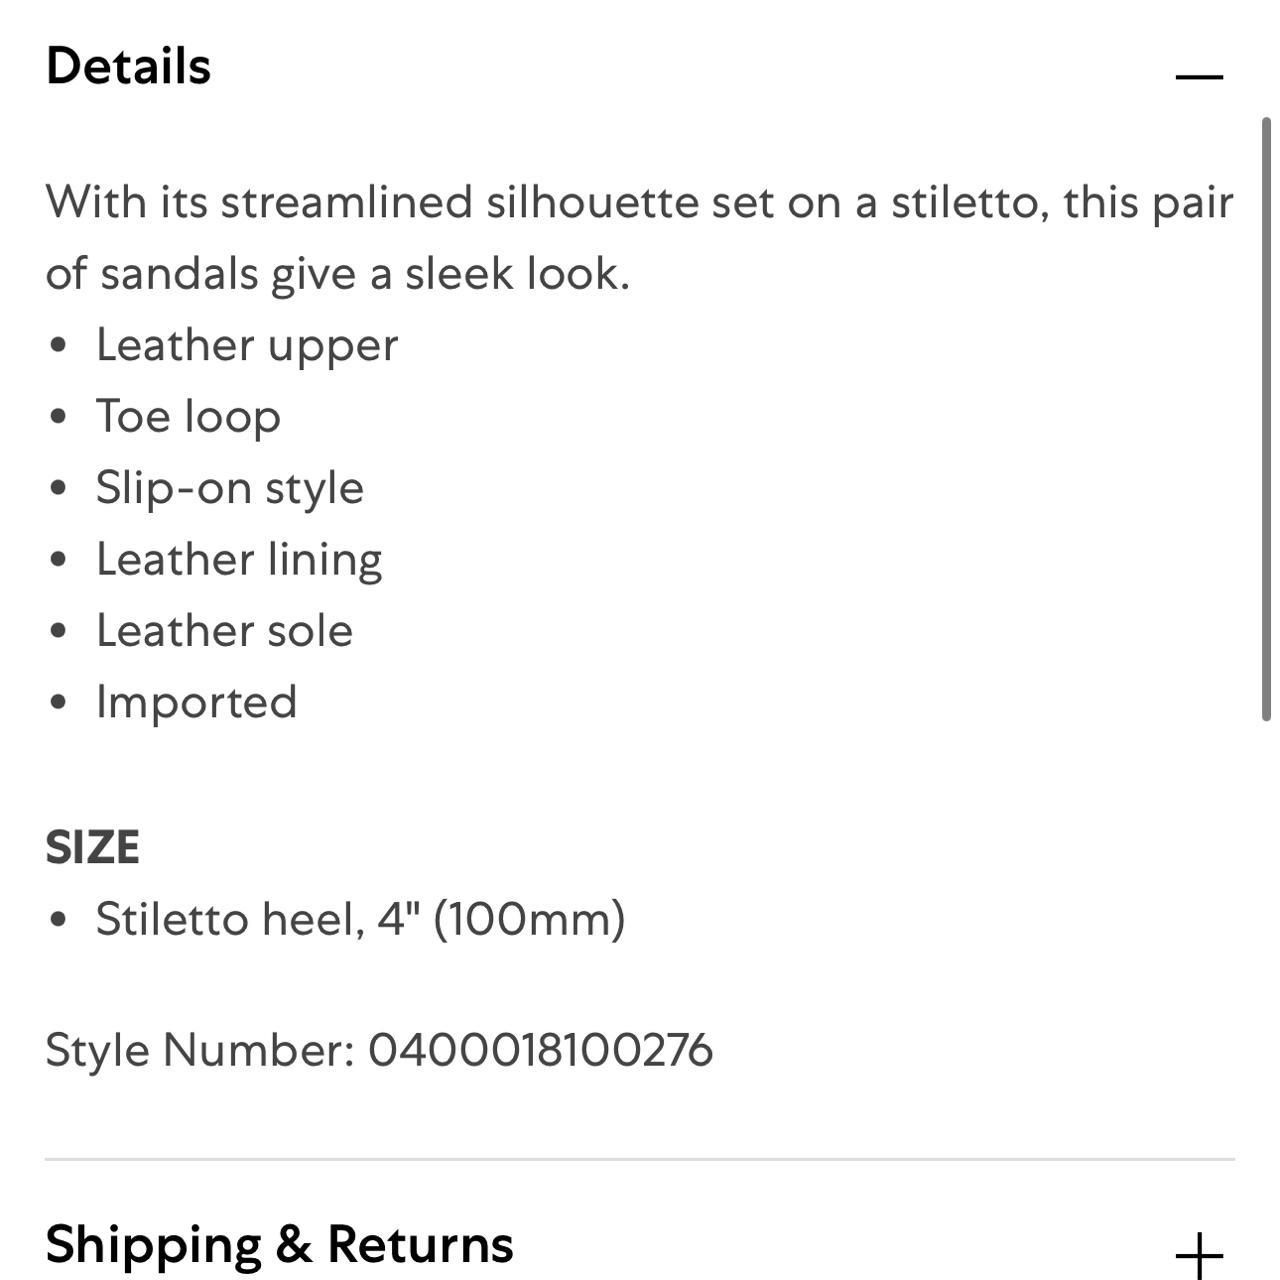Image resolution: width=1280 pixels, height=1280 pixels.
Task: Click the streamlined silhouette description paragraph
Action: pos(640,238)
